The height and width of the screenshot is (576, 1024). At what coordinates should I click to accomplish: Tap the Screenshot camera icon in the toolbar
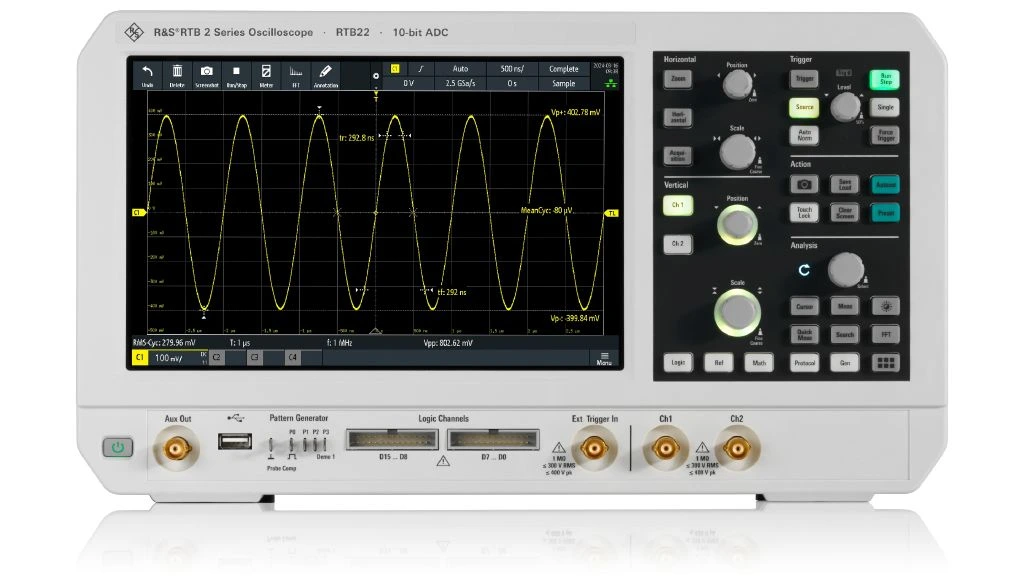pyautogui.click(x=206, y=75)
